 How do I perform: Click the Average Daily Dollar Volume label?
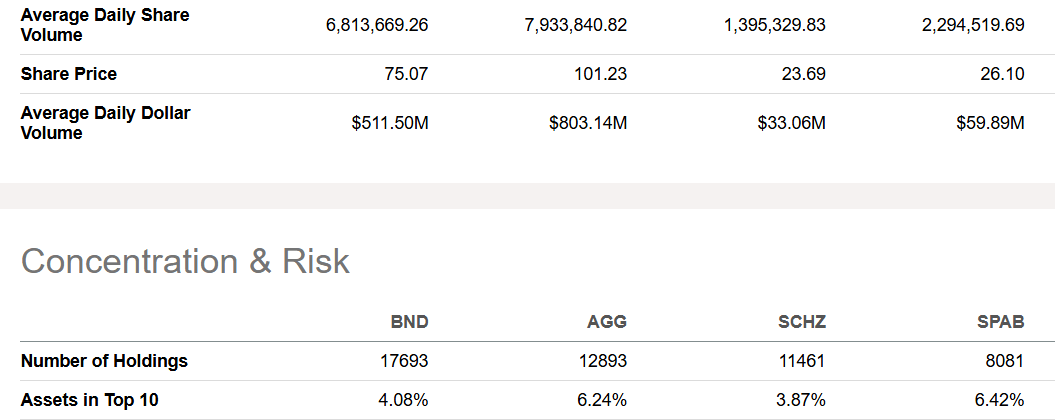pos(105,123)
